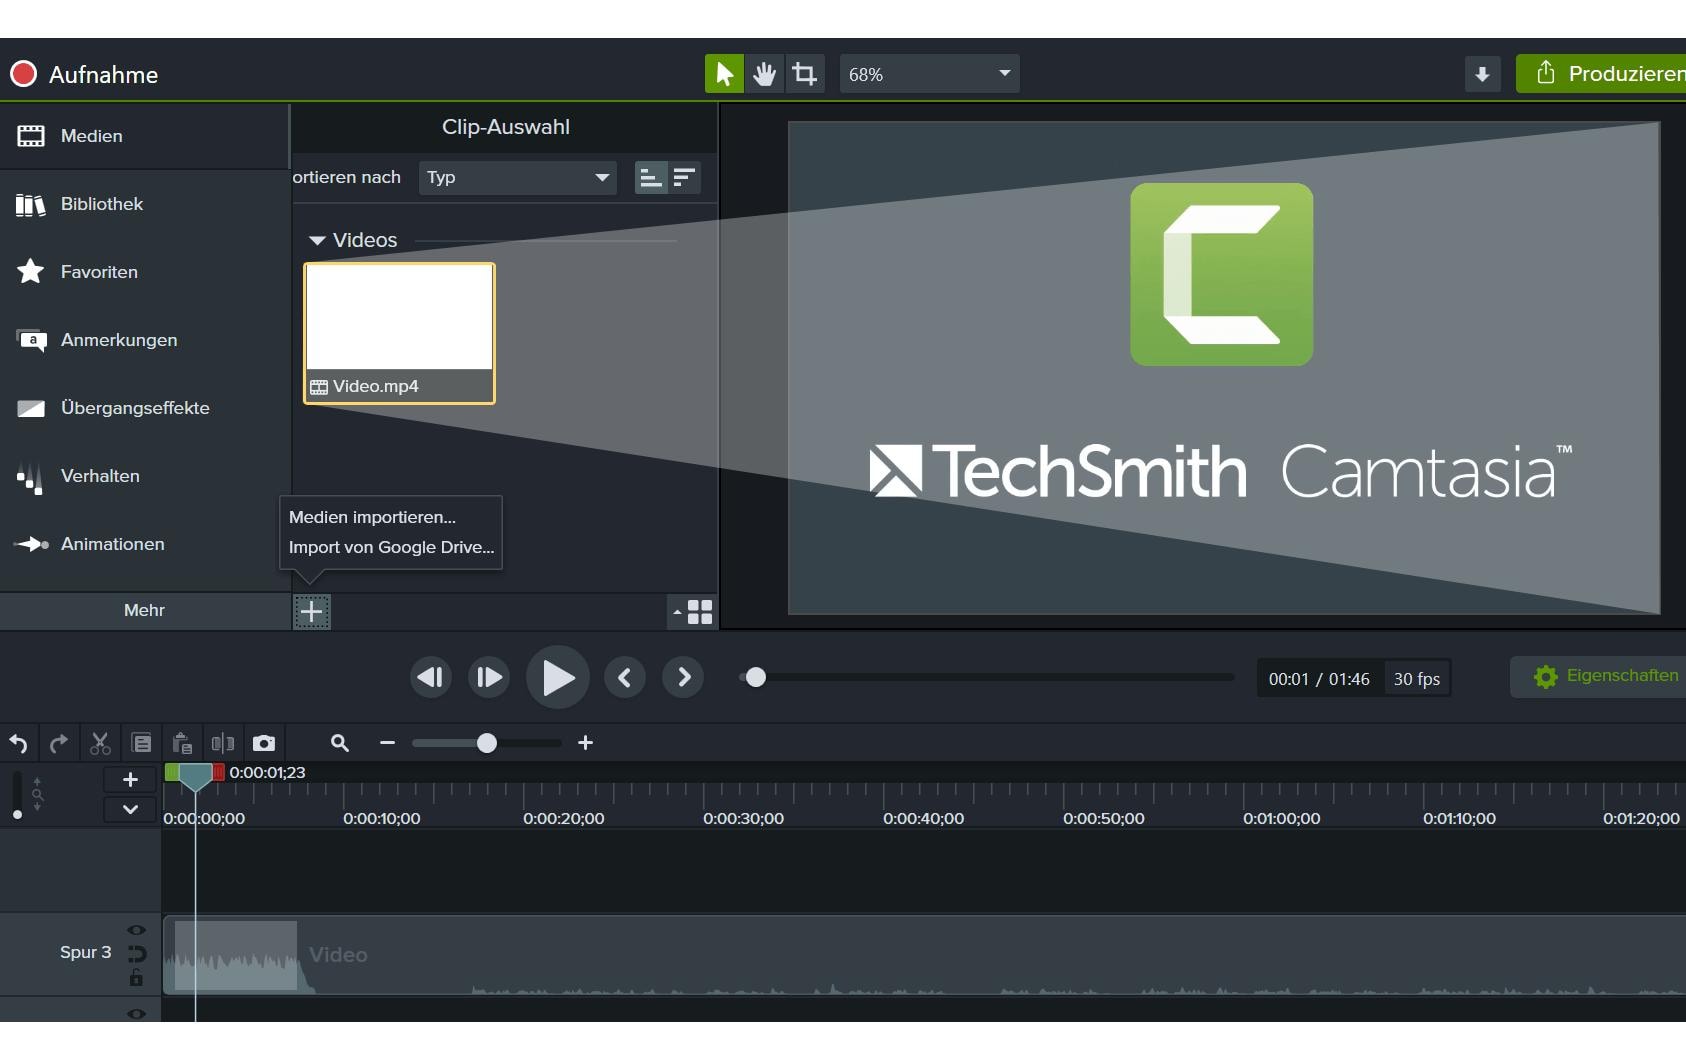This screenshot has width=1686, height=1061.
Task: Click the timeline zoom slider handle
Action: [487, 743]
